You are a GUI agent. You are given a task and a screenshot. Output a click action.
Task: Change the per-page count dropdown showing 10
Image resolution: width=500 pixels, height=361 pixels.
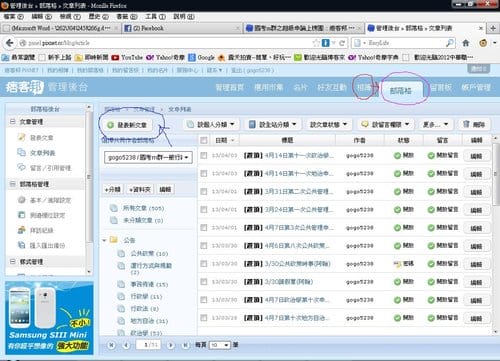tap(219, 345)
